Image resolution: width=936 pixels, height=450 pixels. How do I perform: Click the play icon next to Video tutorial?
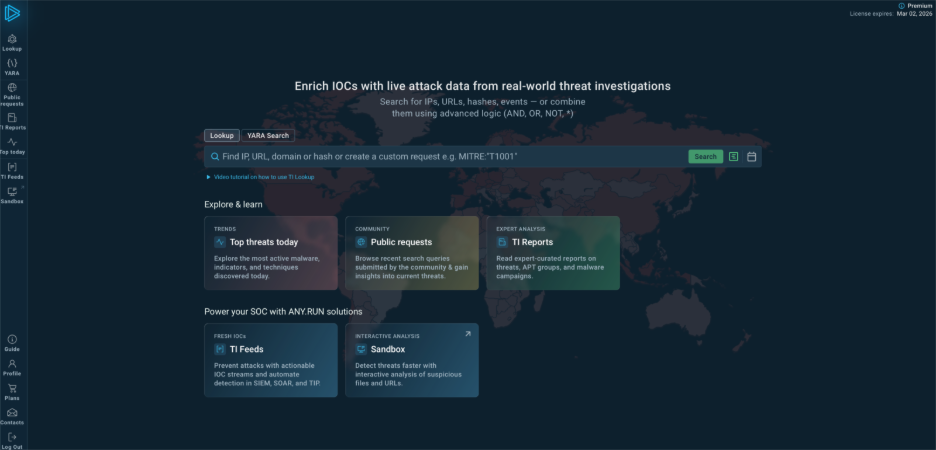click(x=208, y=177)
